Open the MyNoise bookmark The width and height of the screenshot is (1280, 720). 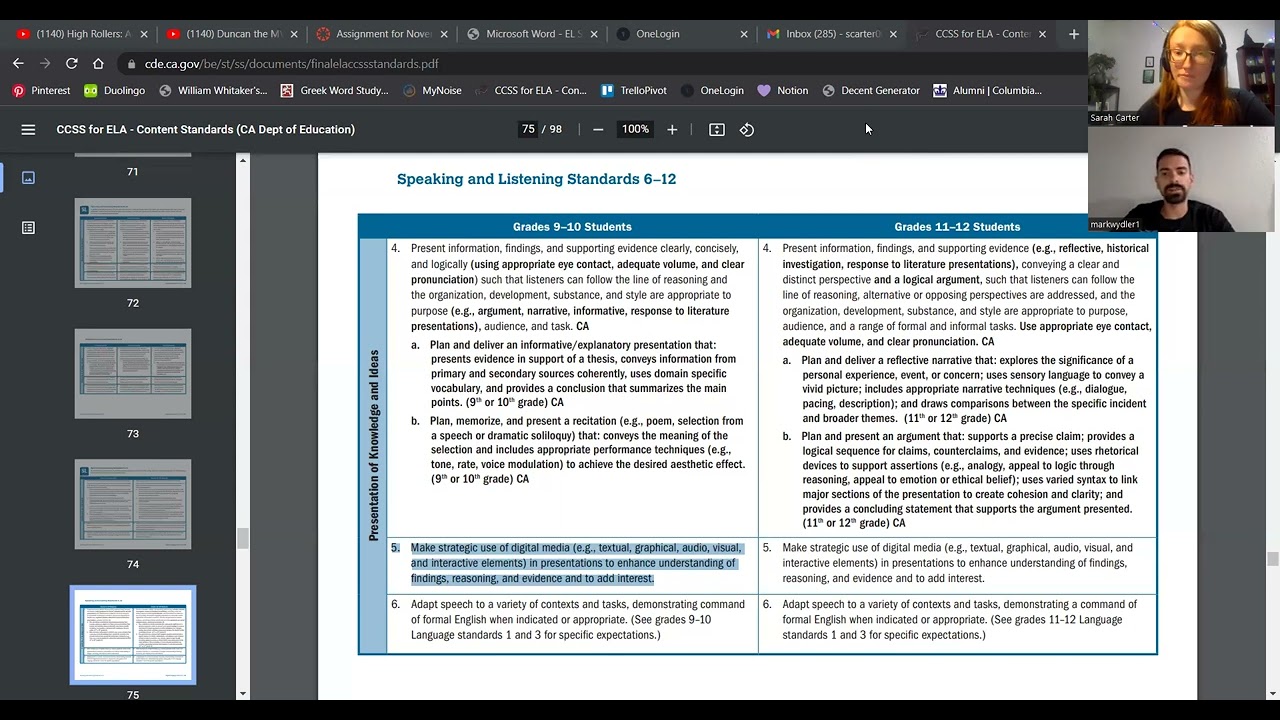432,90
